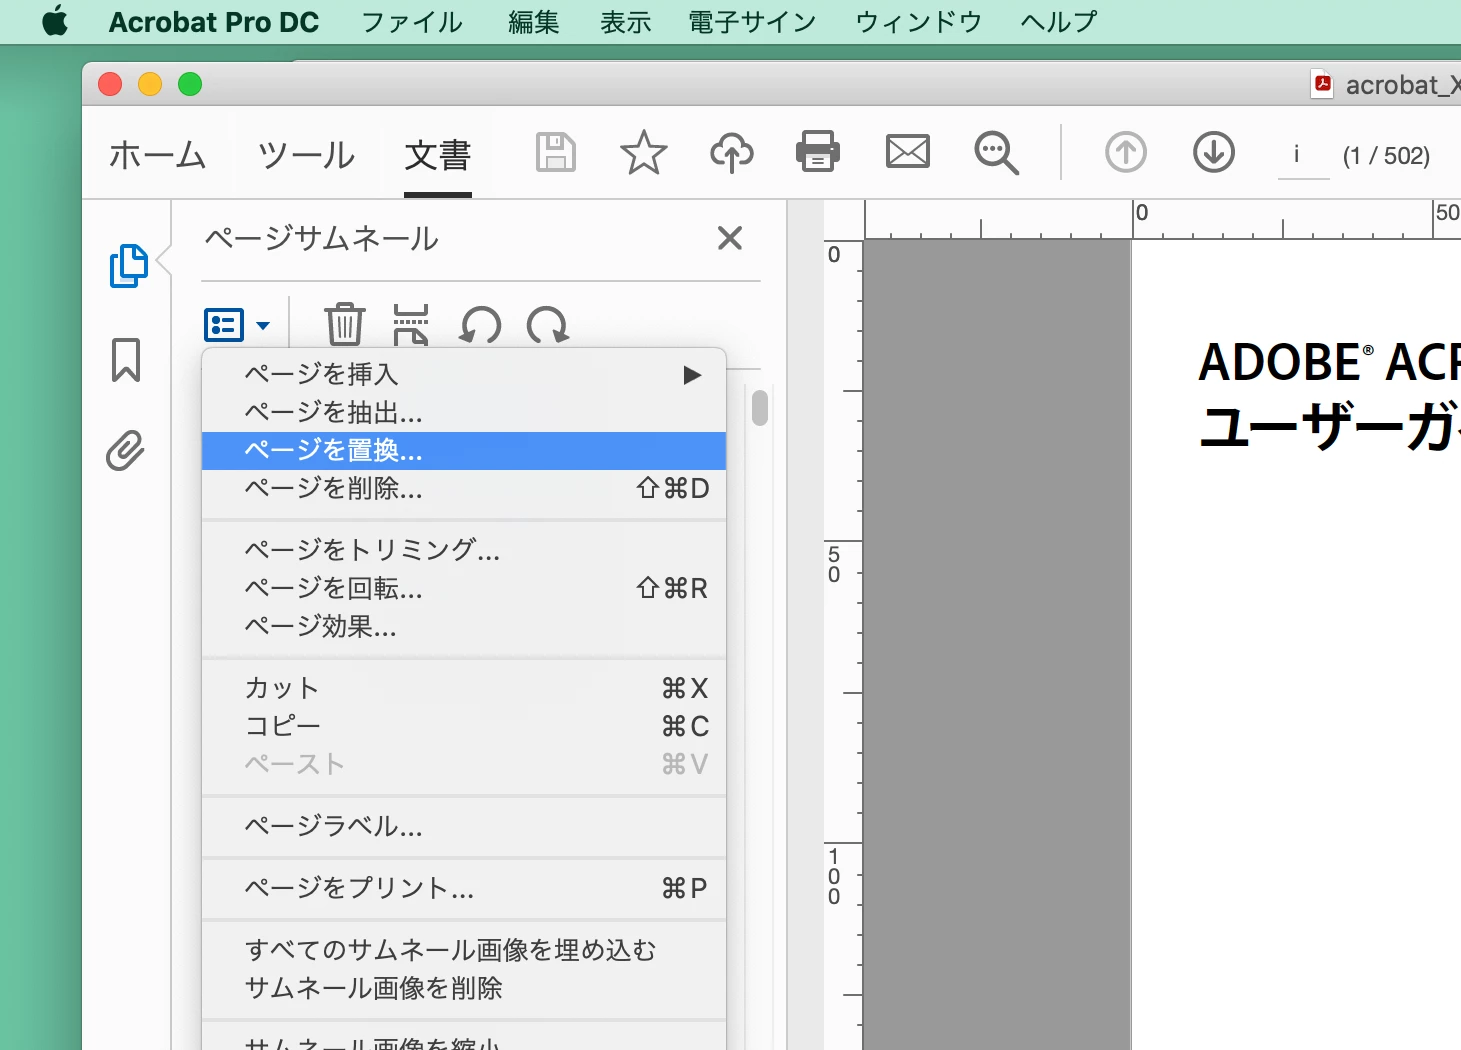Expand ページを挿入 submenu arrow
The image size is (1461, 1050).
[x=692, y=375]
